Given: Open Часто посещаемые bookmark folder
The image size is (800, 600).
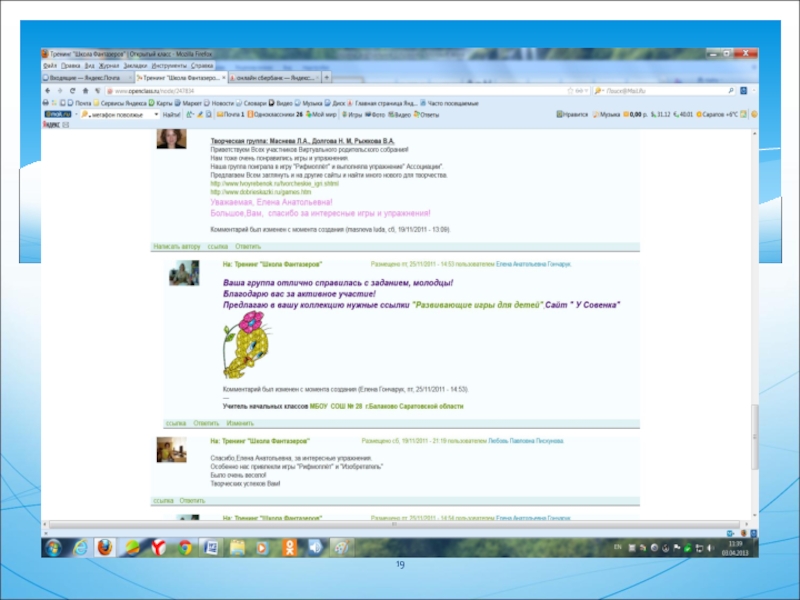Looking at the screenshot, I should point(449,103).
